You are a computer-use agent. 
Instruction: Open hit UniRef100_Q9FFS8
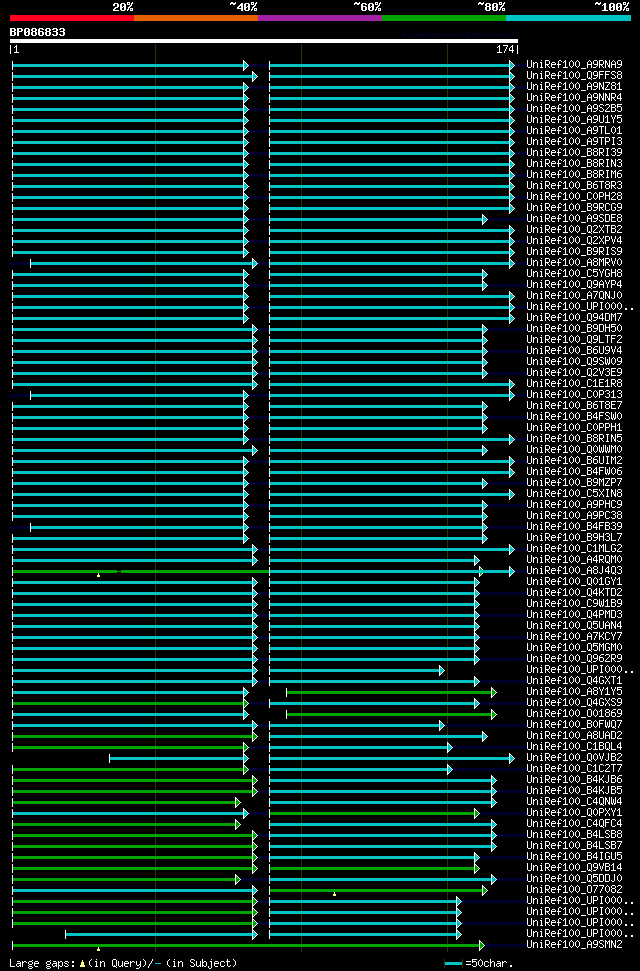click(574, 76)
